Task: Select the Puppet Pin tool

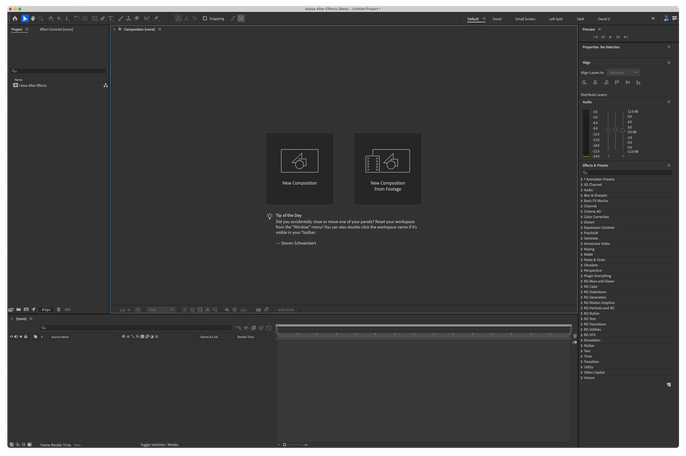Action: point(156,18)
